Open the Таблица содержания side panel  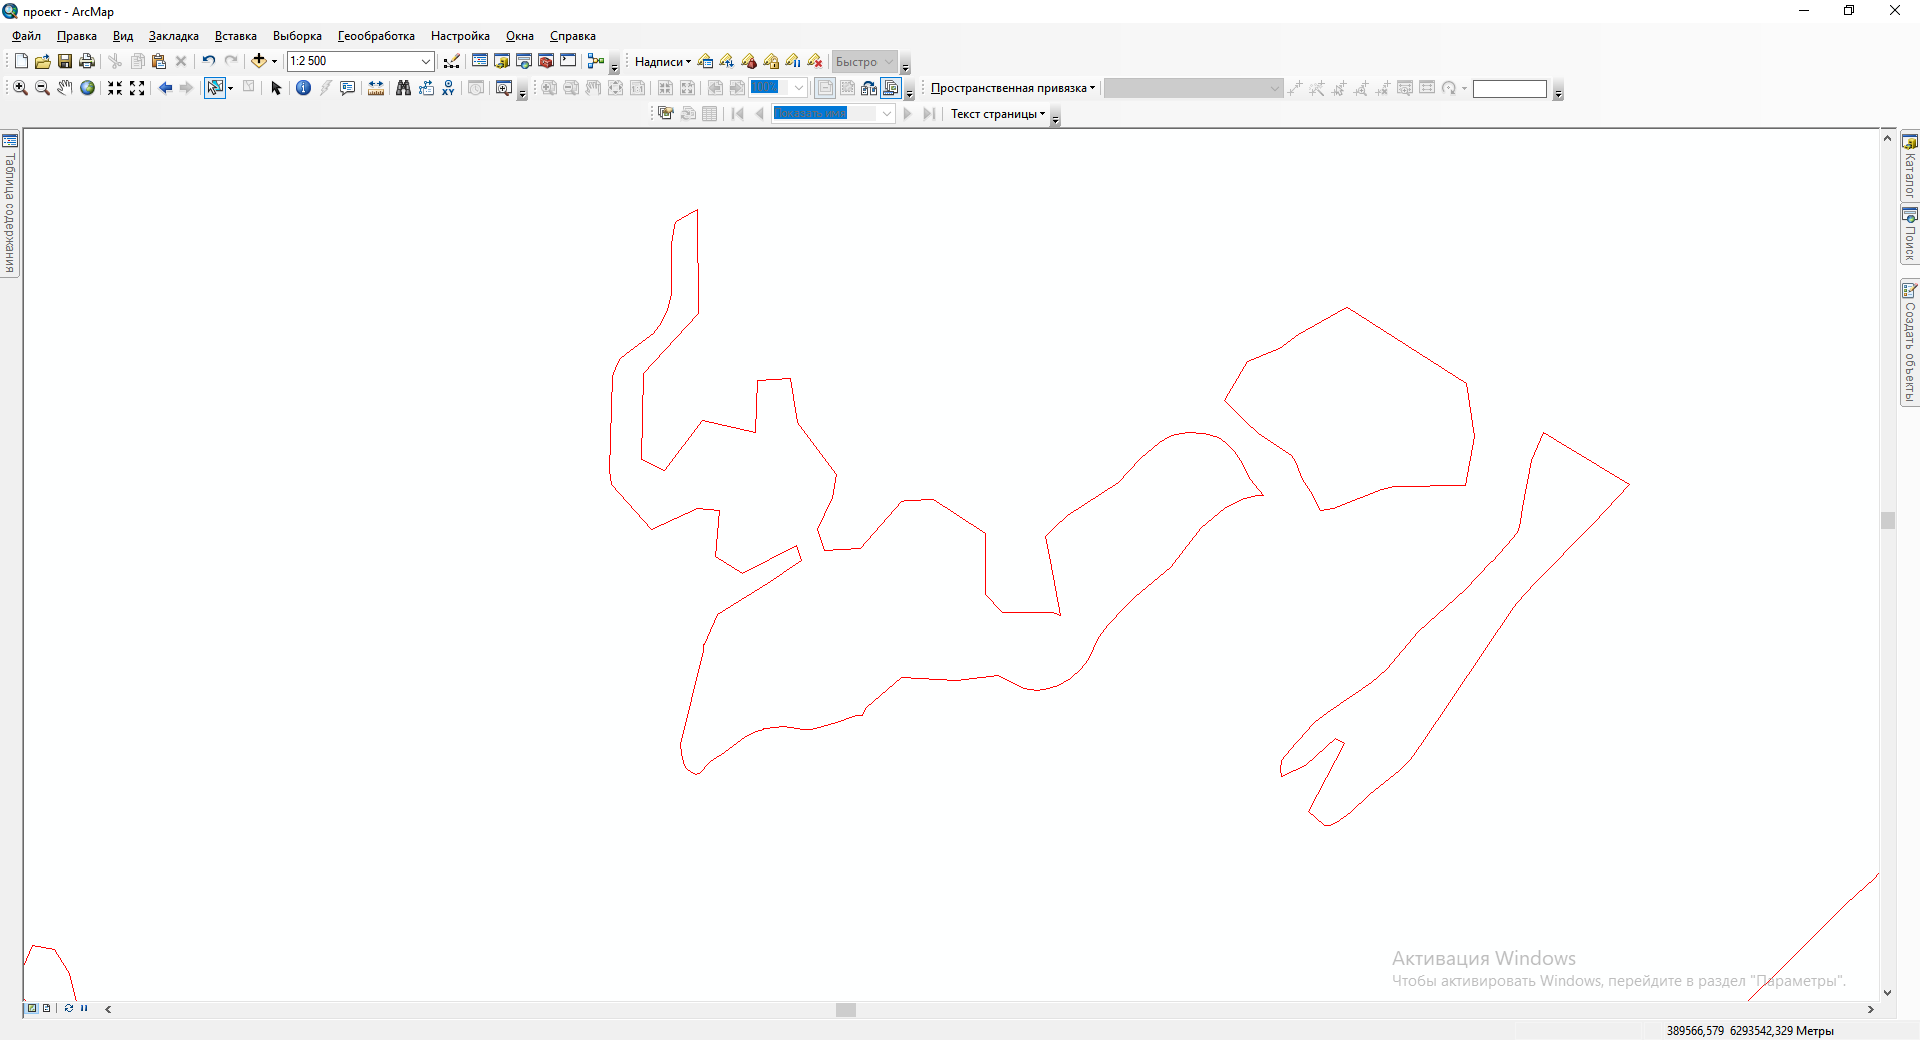pyautogui.click(x=10, y=205)
